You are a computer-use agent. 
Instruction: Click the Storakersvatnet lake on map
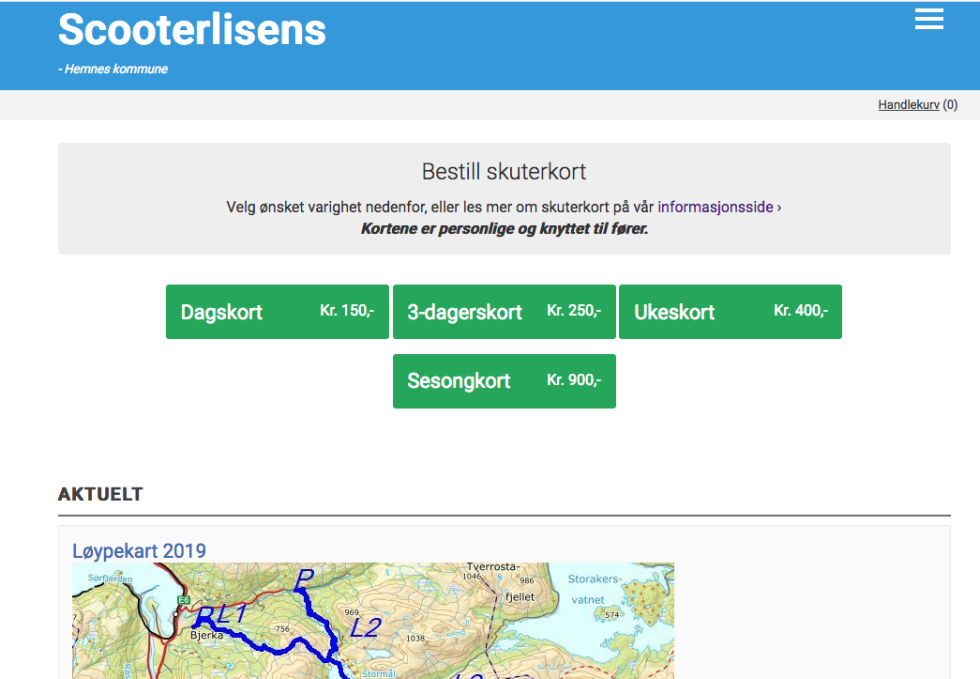(x=594, y=586)
